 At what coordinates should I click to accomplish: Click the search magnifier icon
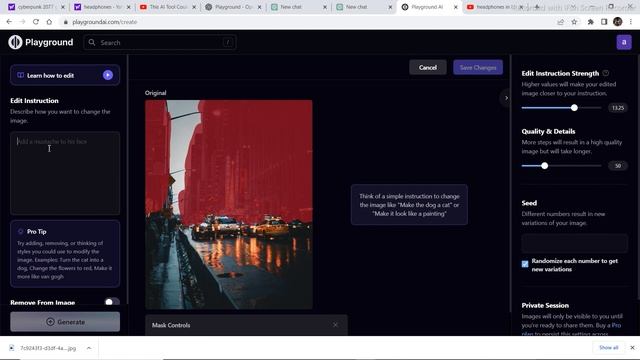(x=92, y=42)
